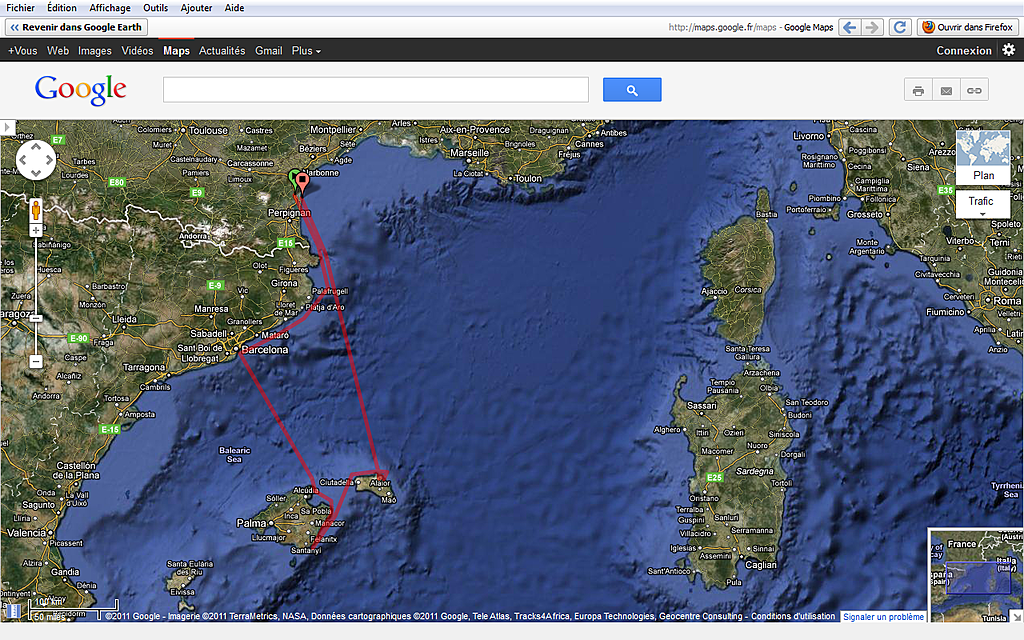The height and width of the screenshot is (640, 1024).
Task: Open the Web link
Action: pos(57,50)
